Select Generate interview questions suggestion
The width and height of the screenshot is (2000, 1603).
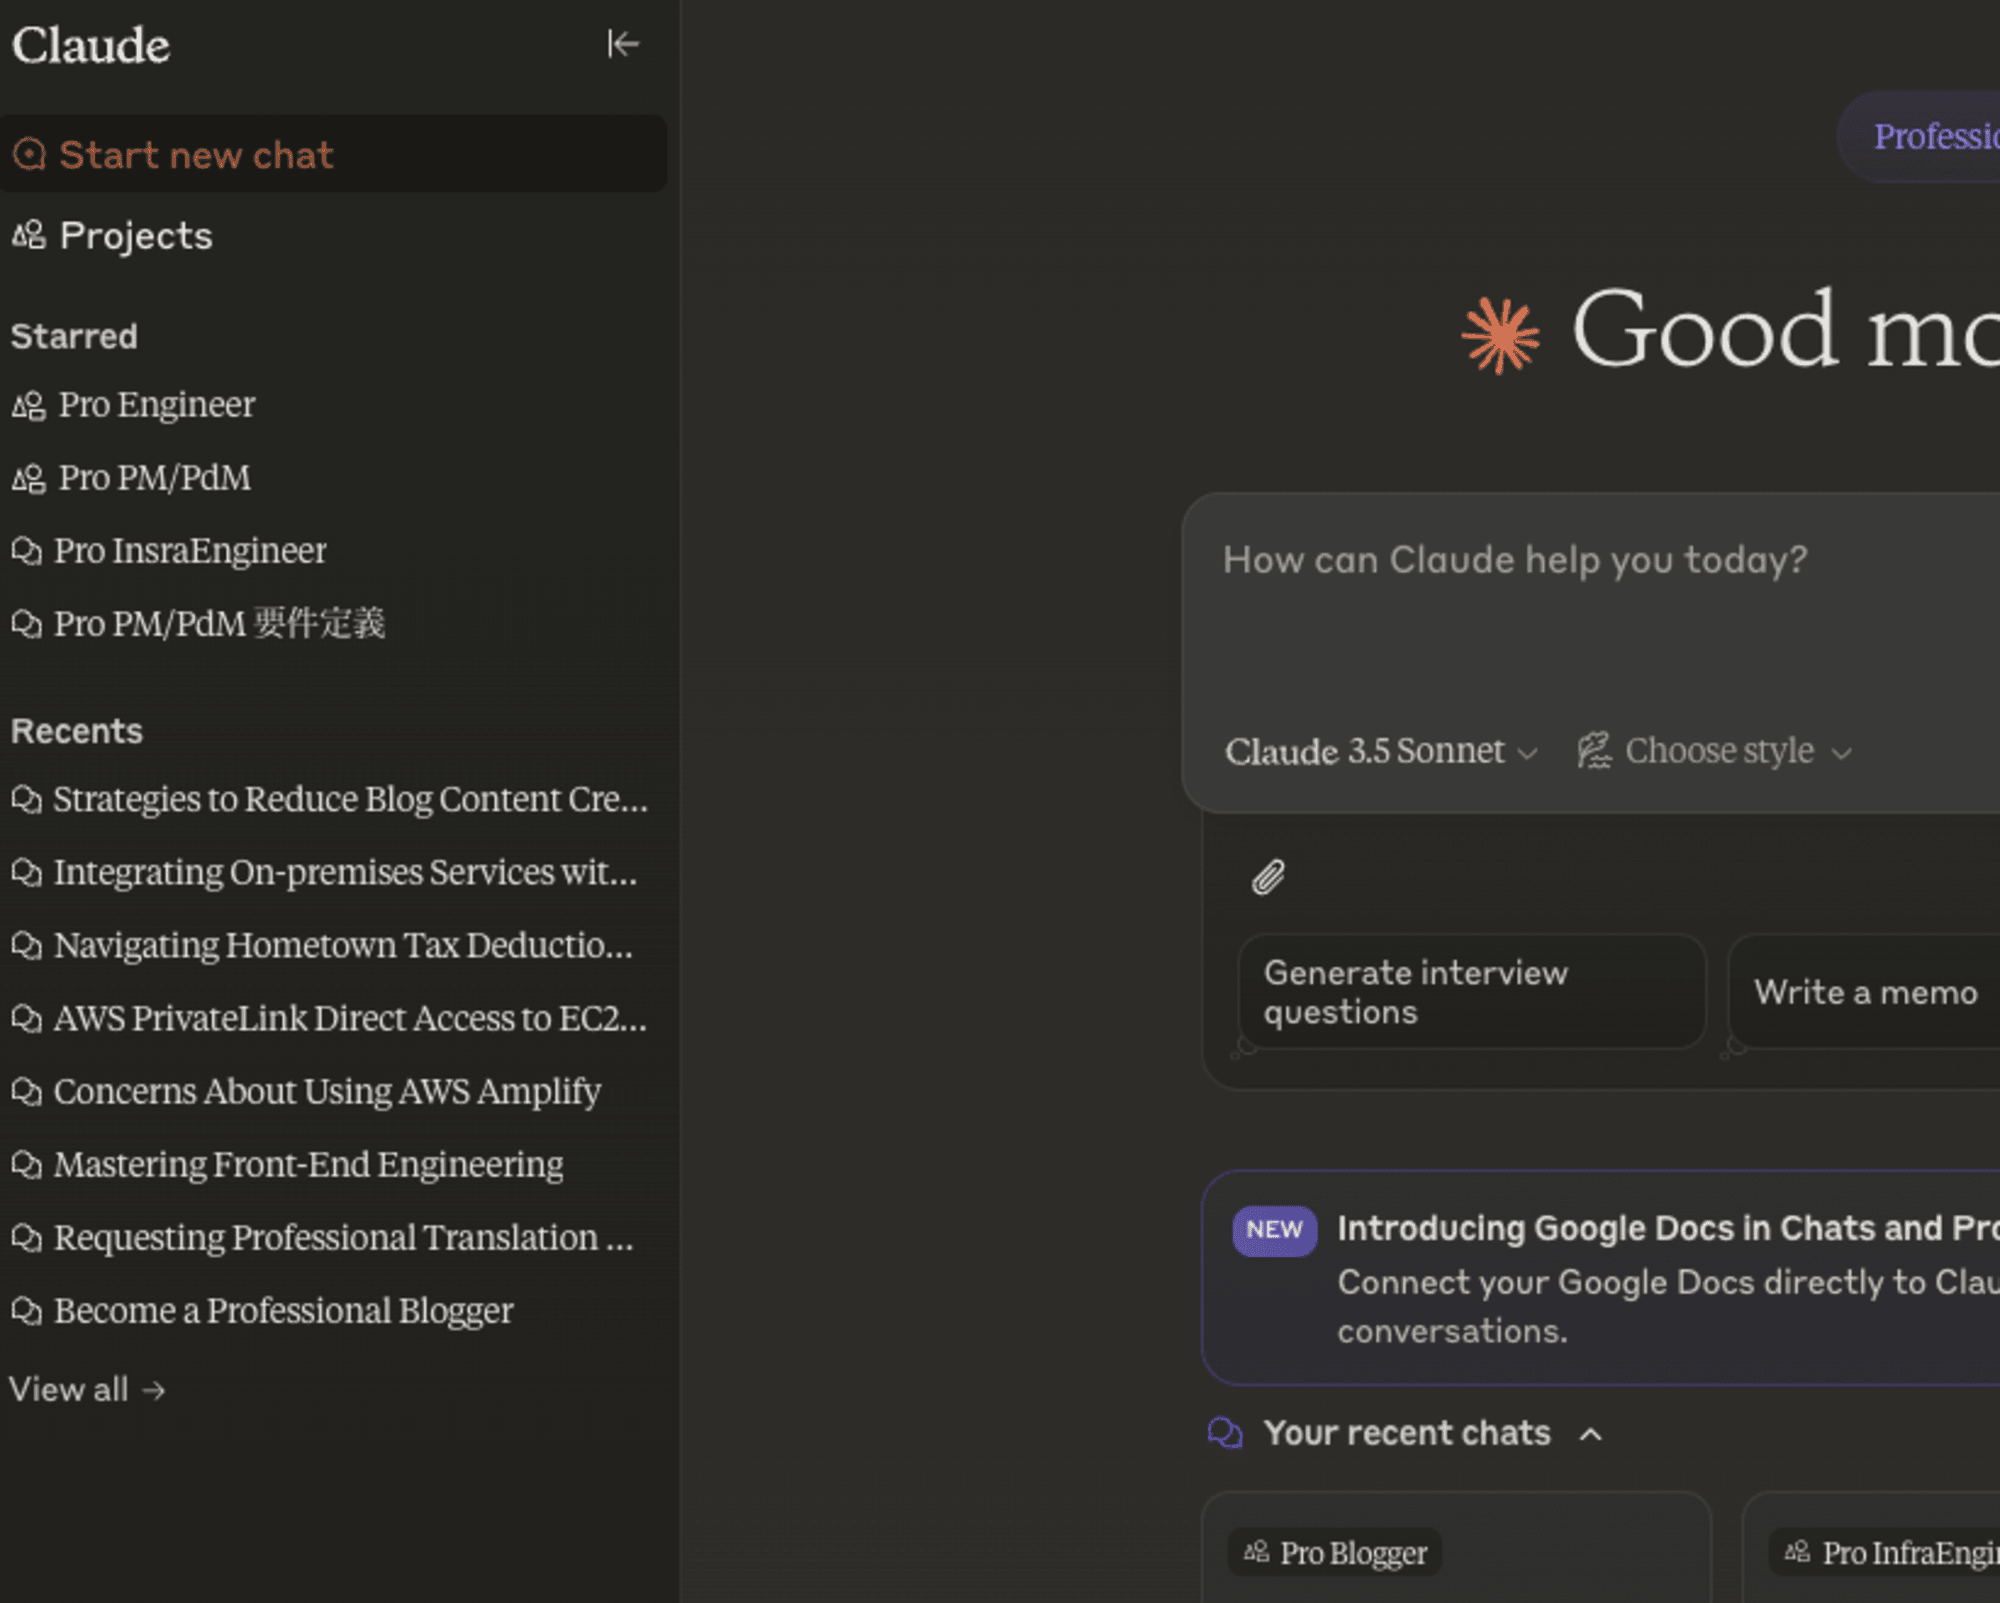point(1471,992)
